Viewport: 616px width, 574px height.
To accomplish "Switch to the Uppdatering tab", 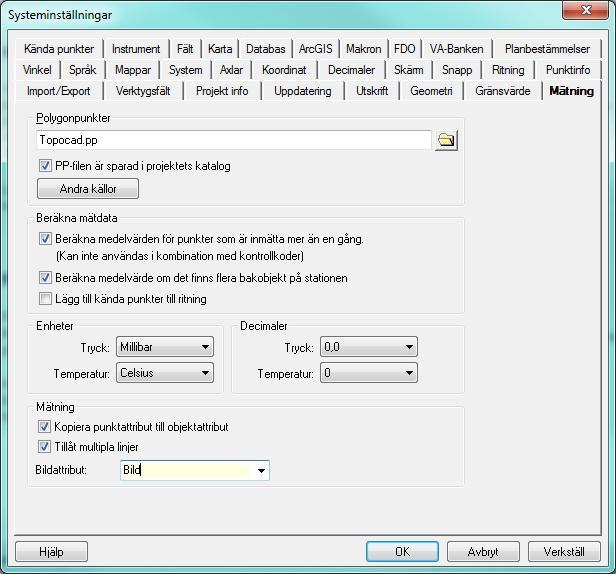I will 302,91.
